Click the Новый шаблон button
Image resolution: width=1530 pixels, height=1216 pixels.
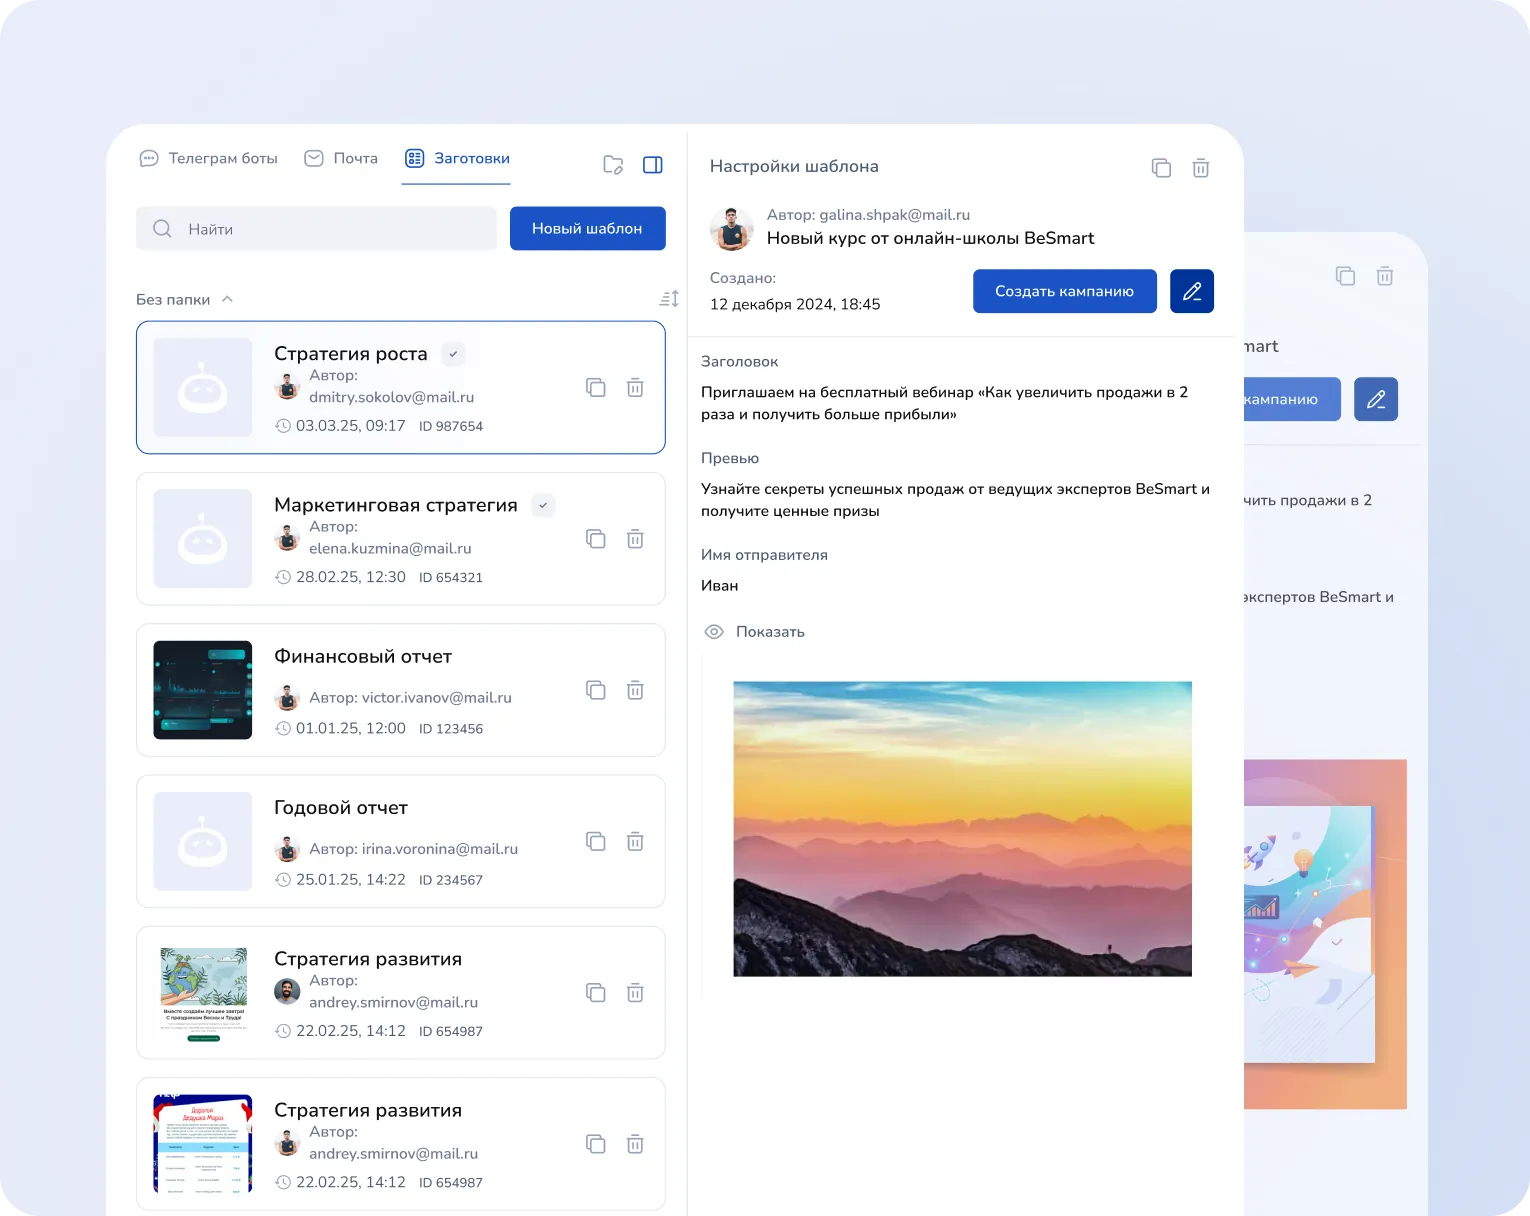587,228
